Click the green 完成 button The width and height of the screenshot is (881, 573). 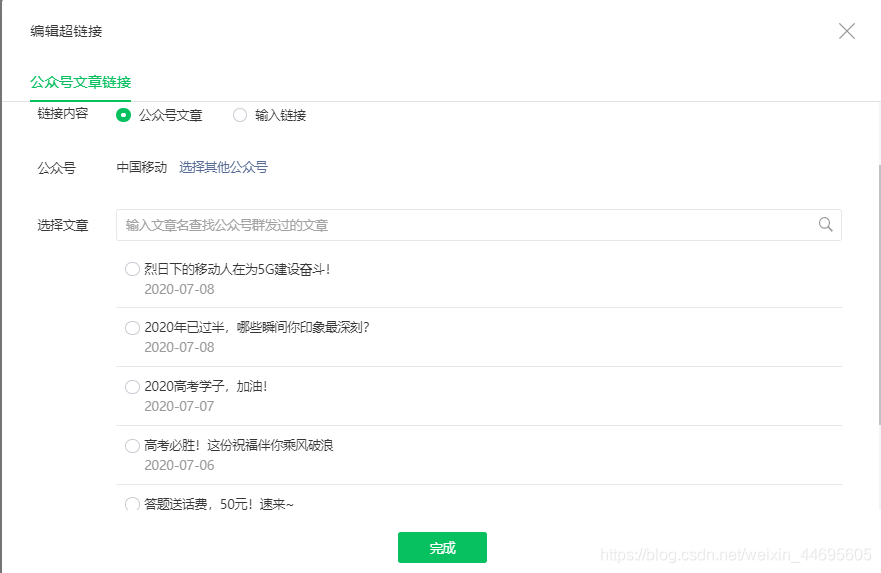442,547
